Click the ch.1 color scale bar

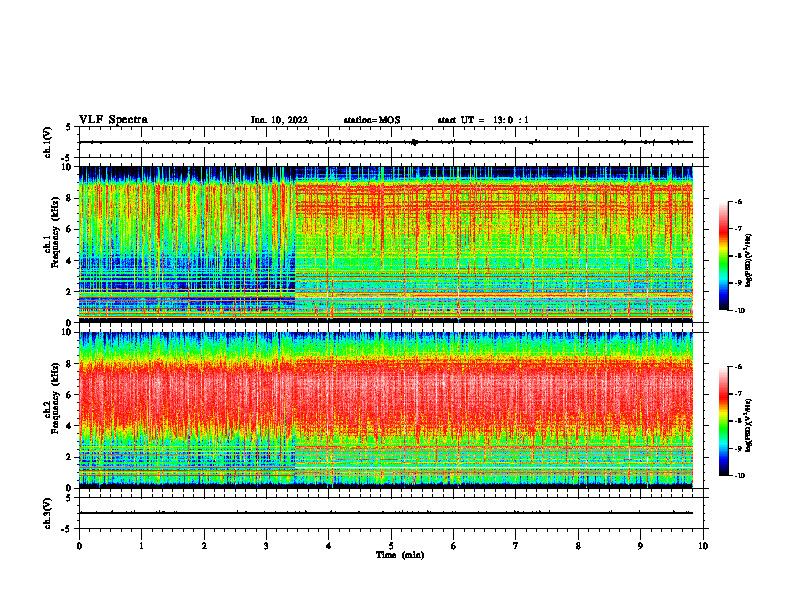click(723, 256)
